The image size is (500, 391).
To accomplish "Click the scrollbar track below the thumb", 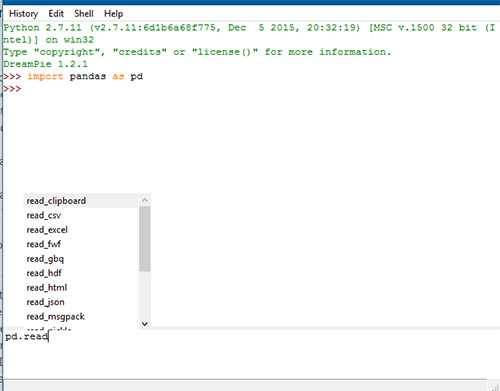I will click(145, 295).
